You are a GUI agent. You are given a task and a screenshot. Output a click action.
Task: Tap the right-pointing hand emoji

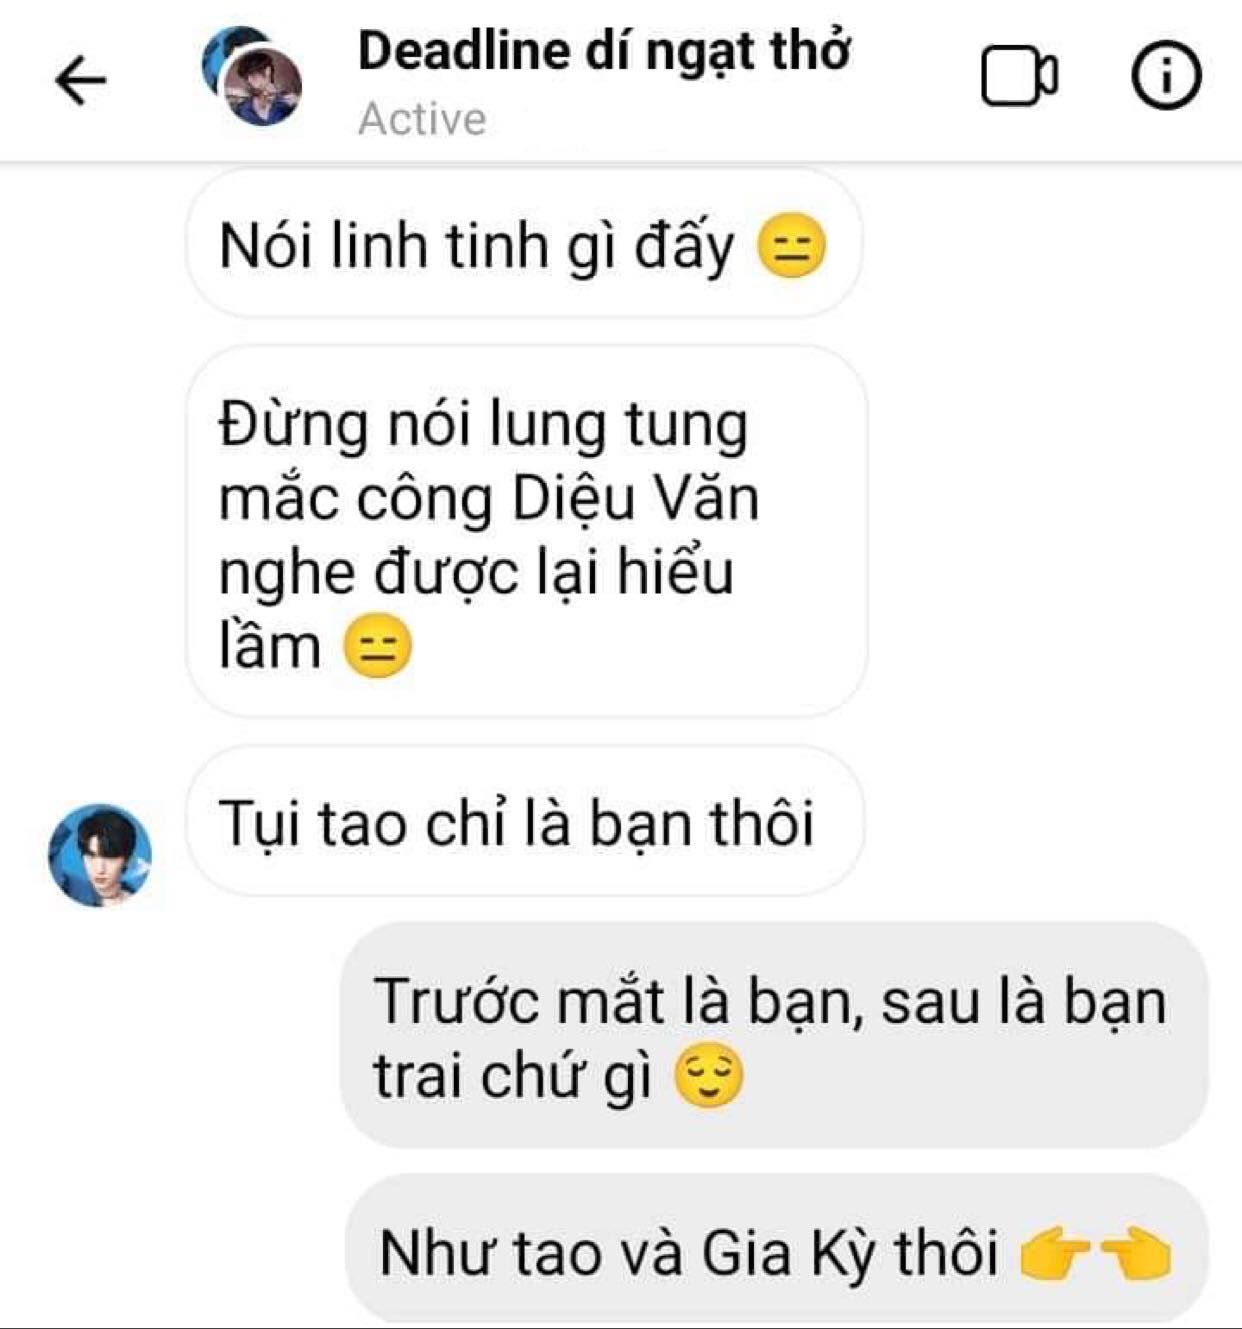1056,1254
